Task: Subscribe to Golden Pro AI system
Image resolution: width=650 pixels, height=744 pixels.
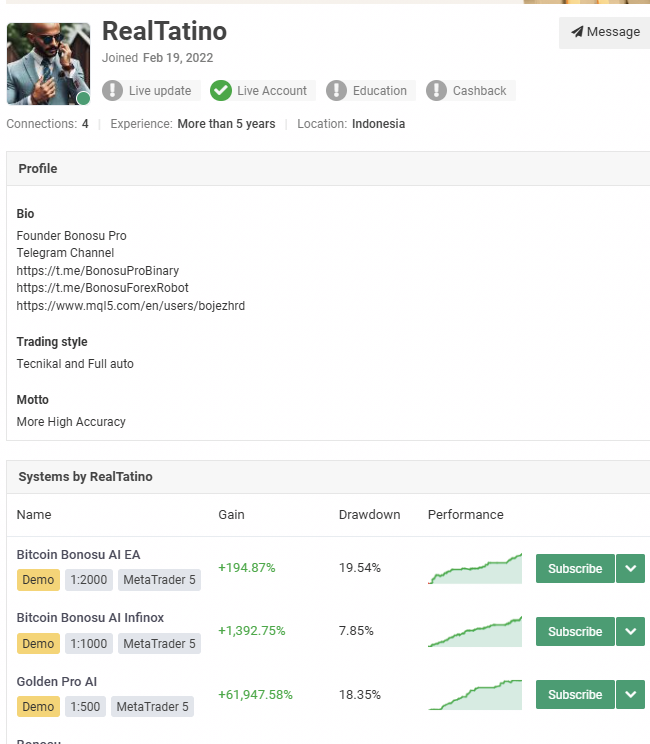Action: pyautogui.click(x=574, y=695)
